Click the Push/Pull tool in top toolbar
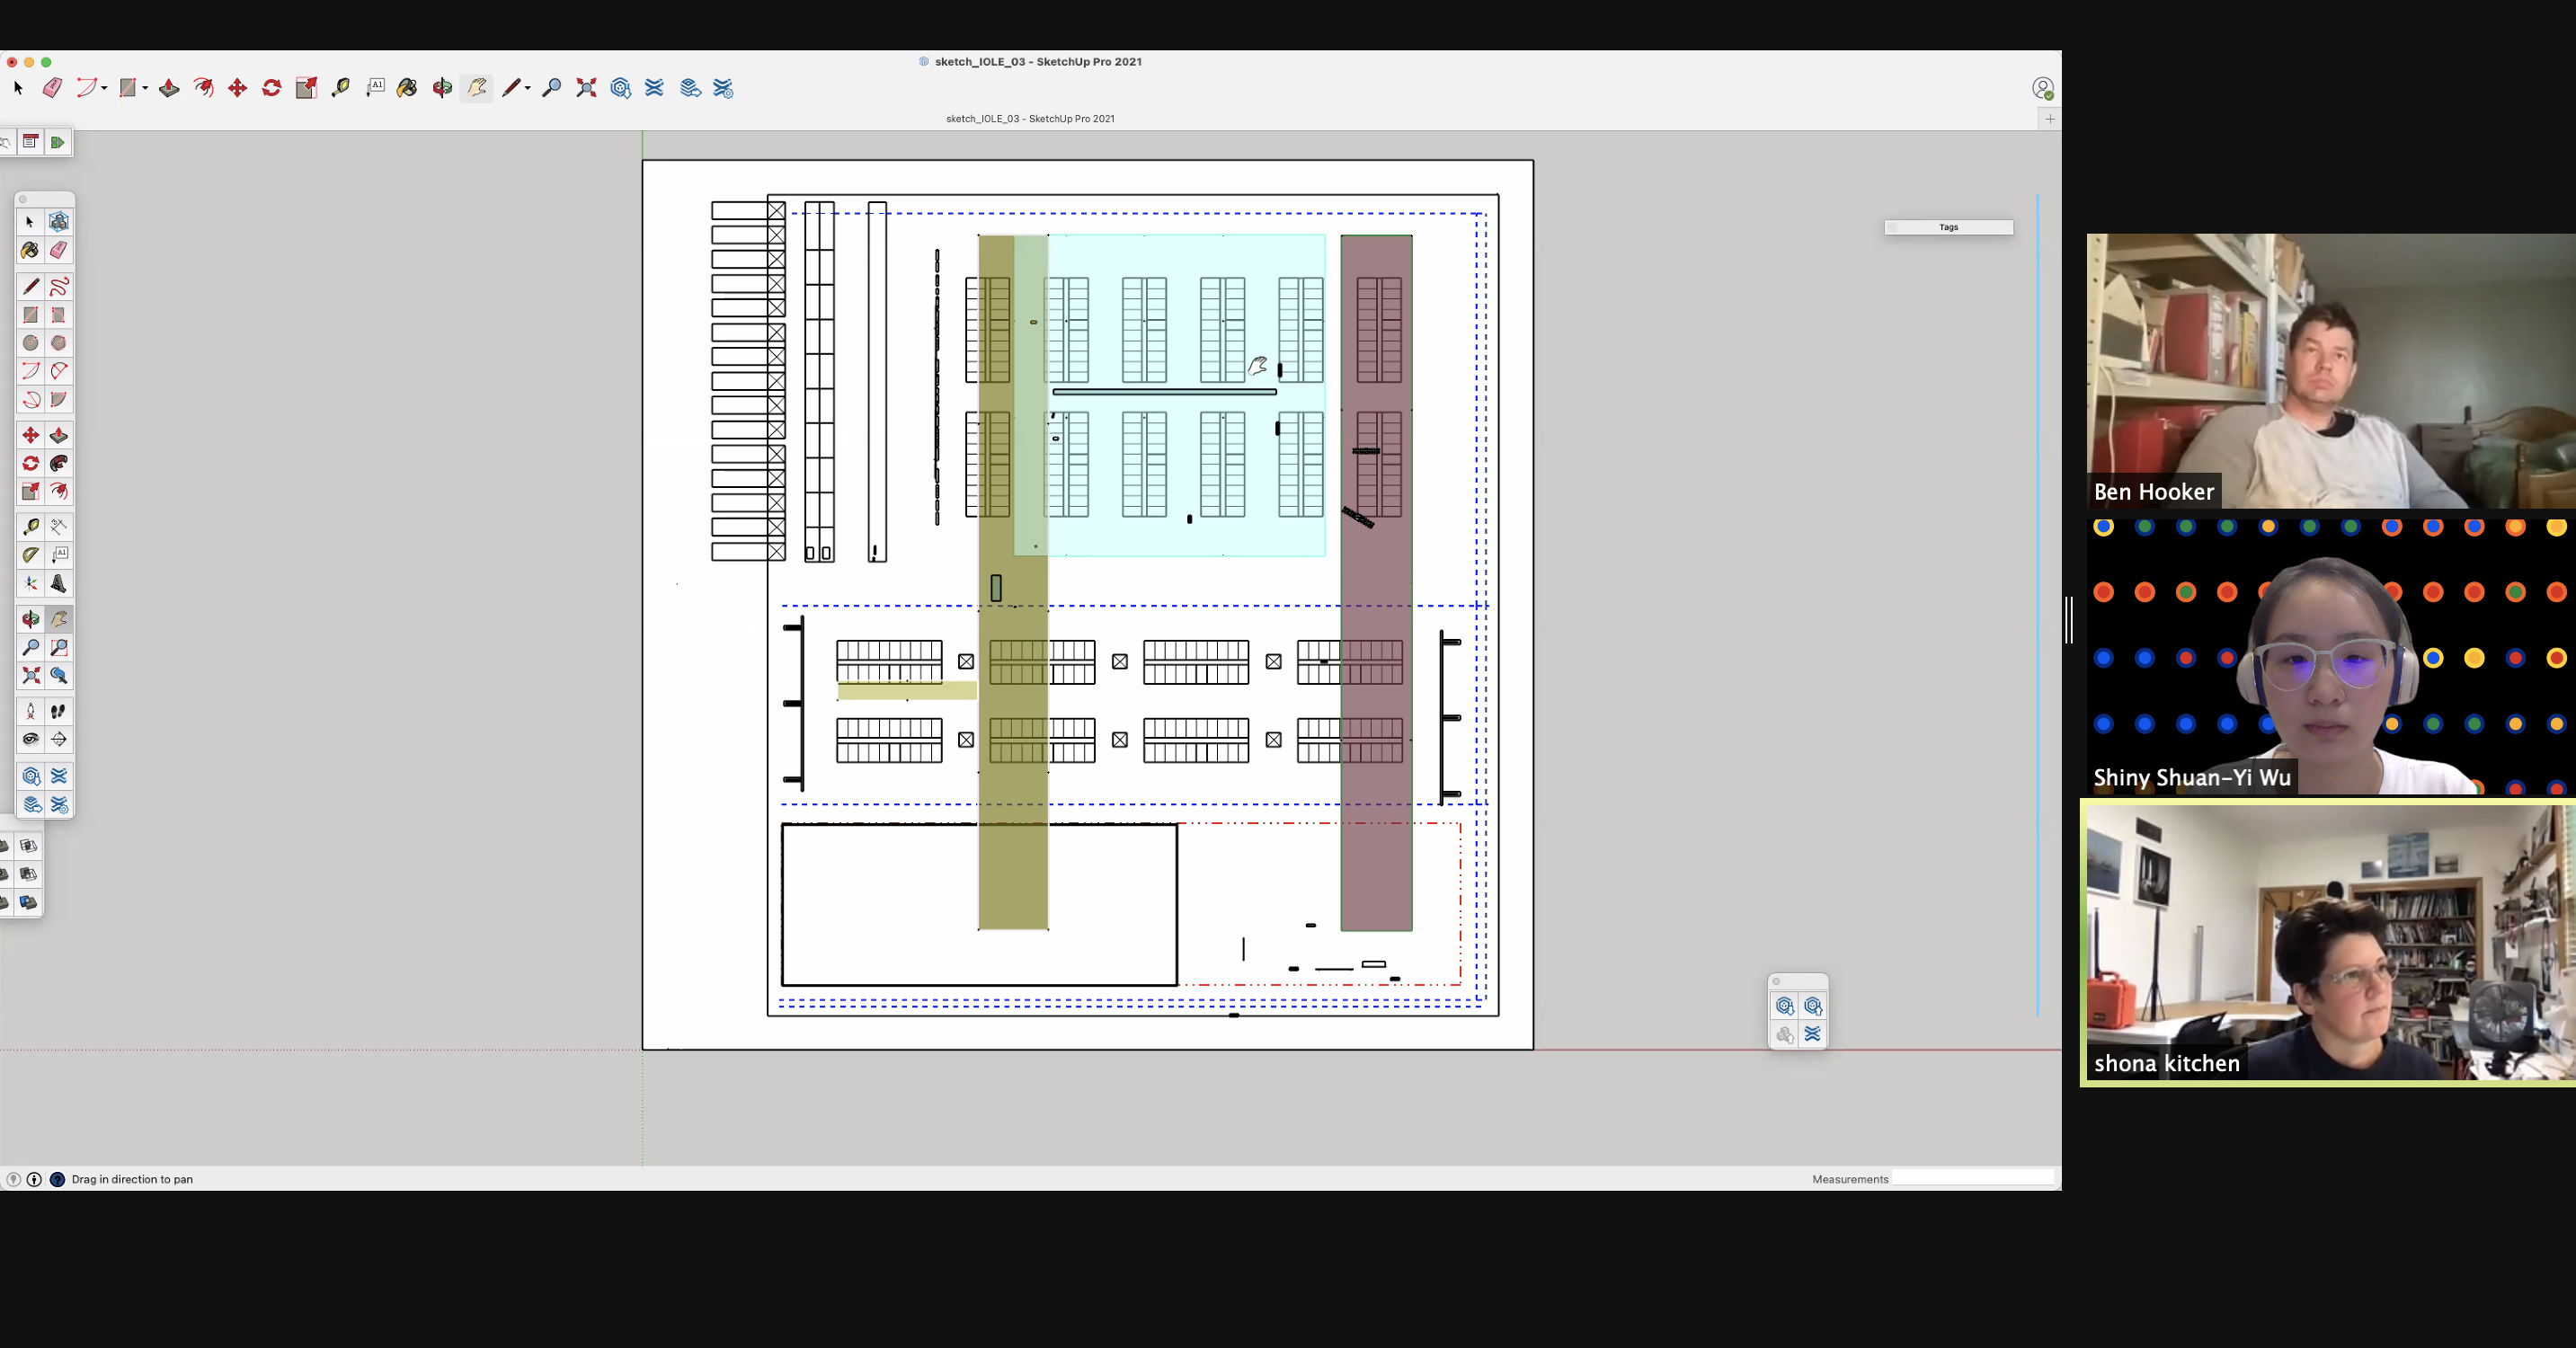Image resolution: width=2576 pixels, height=1348 pixels. coord(169,88)
